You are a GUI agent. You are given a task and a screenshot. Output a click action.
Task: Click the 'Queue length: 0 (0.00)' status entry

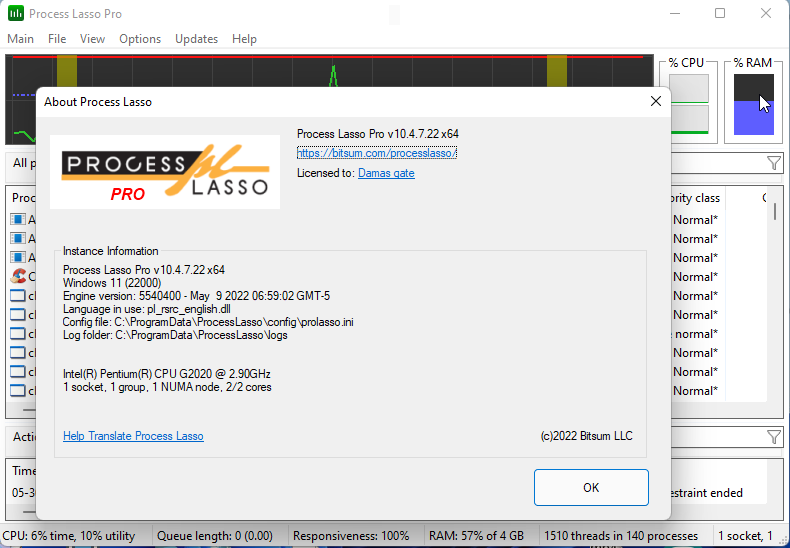pyautogui.click(x=215, y=535)
